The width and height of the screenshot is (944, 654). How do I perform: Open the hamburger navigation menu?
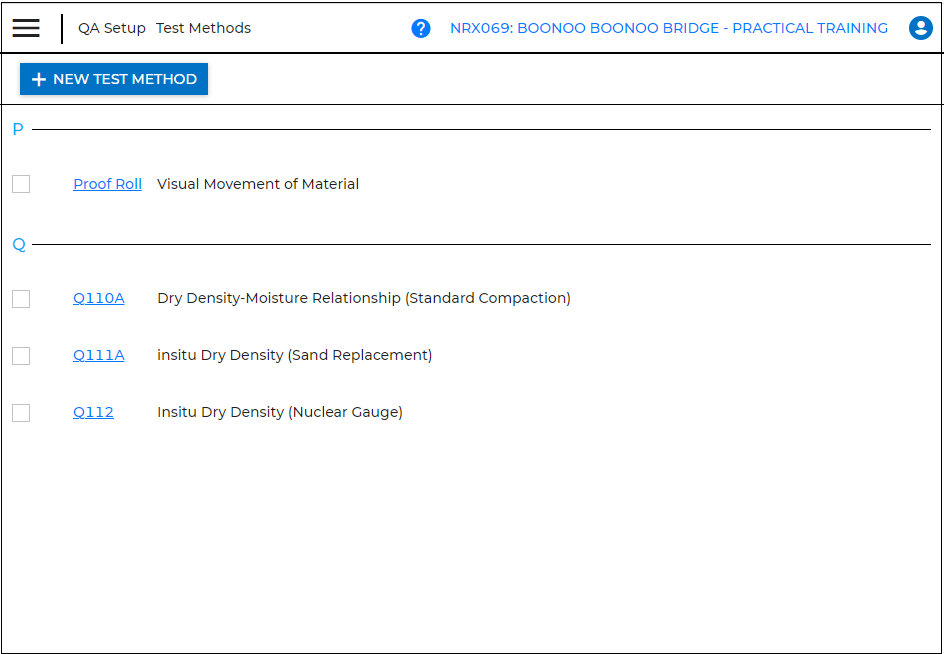26,27
